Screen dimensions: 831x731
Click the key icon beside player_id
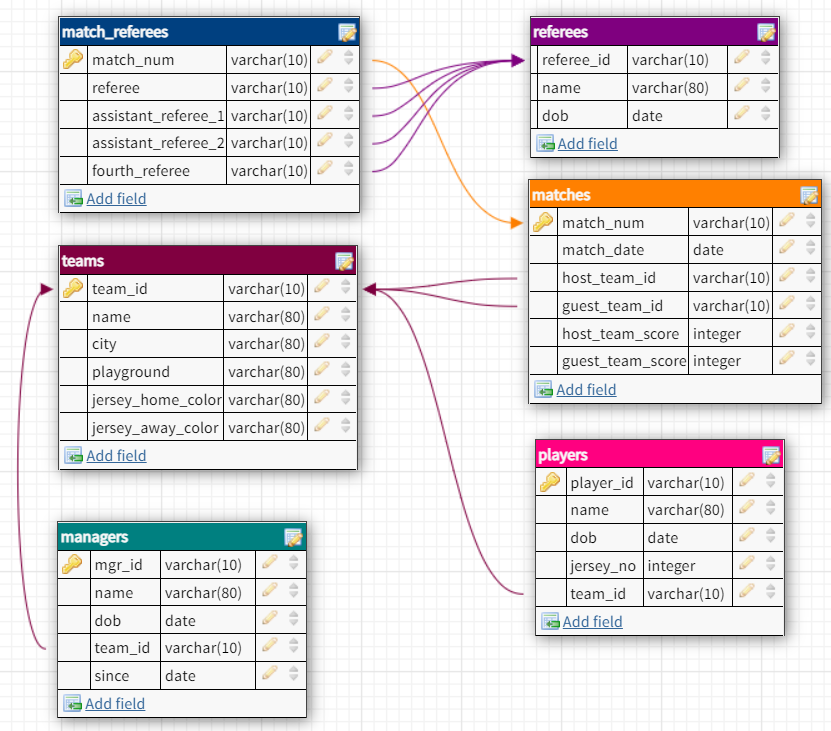click(550, 482)
